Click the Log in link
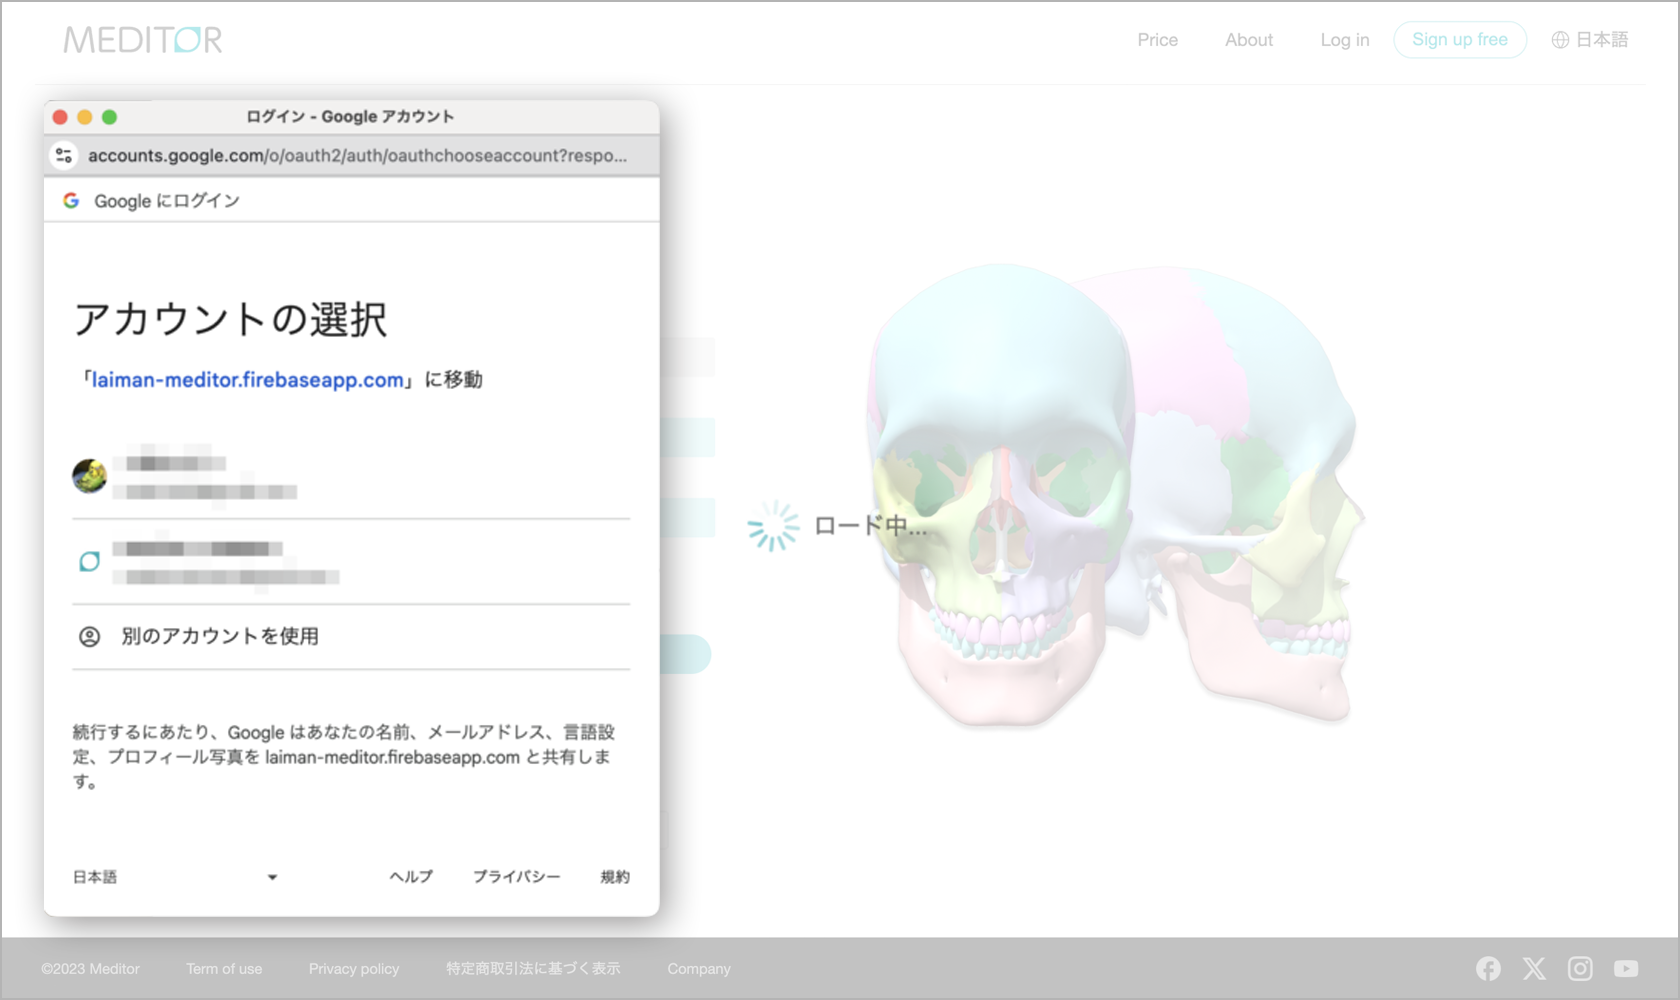The height and width of the screenshot is (1000, 1680). pos(1344,40)
